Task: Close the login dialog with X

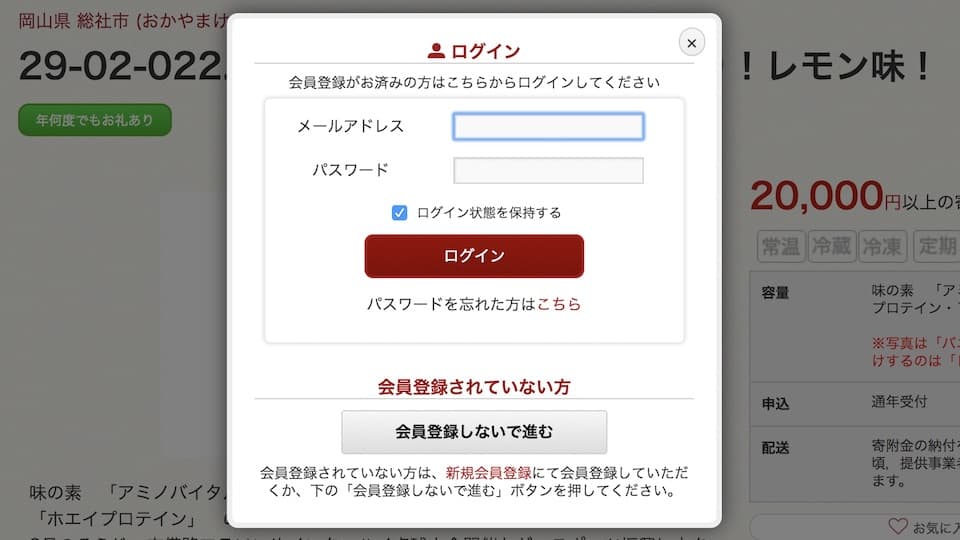Action: pos(691,43)
